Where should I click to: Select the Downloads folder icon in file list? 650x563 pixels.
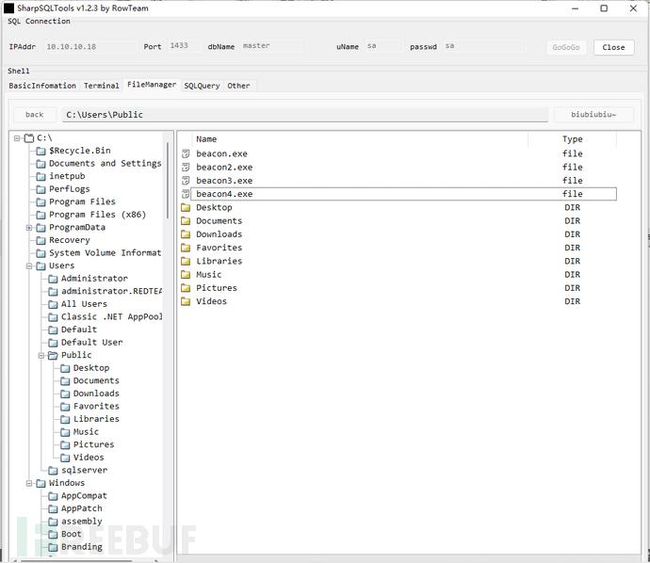[x=186, y=235]
